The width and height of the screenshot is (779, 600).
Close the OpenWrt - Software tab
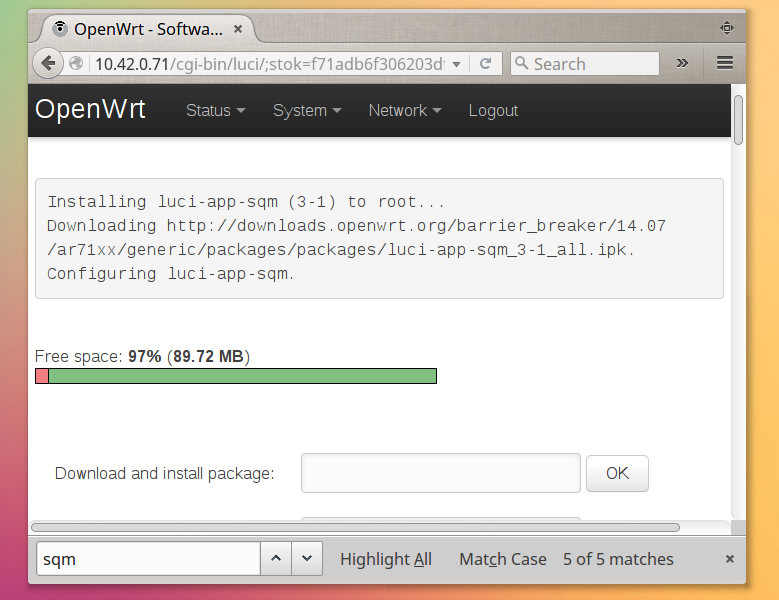(238, 29)
